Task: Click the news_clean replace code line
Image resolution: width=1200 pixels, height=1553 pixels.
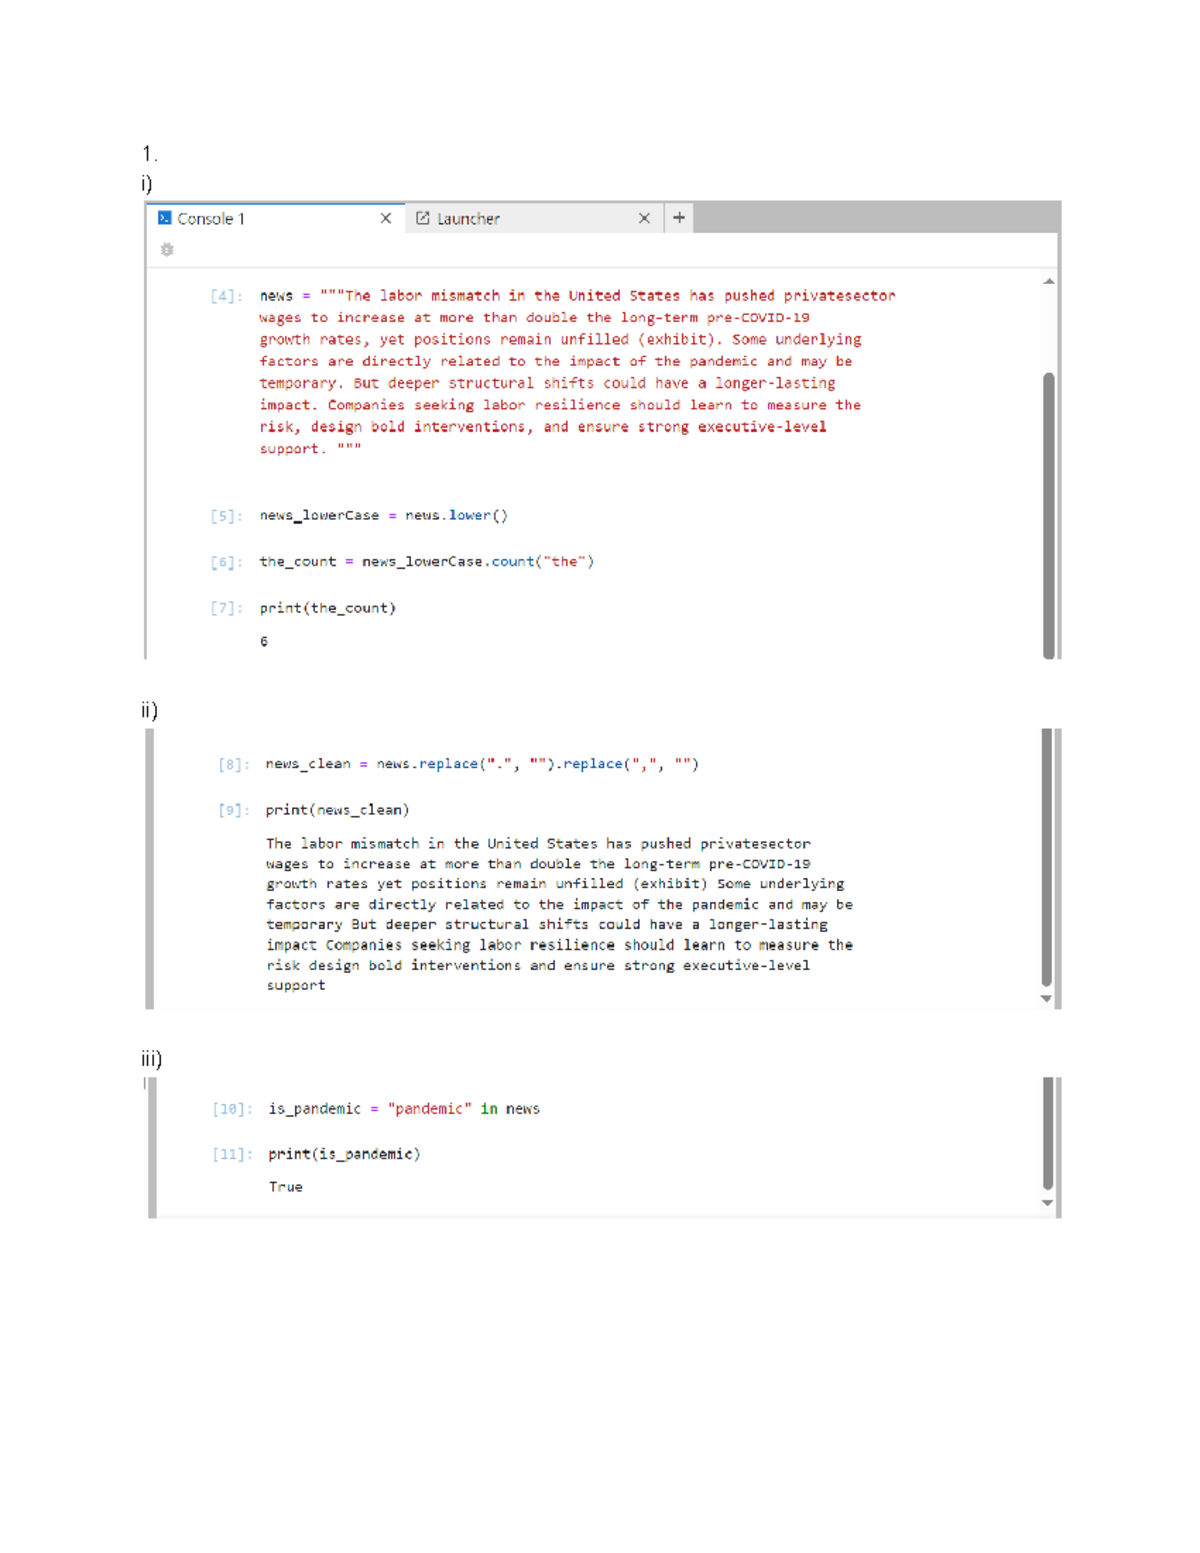Action: pyautogui.click(x=482, y=764)
